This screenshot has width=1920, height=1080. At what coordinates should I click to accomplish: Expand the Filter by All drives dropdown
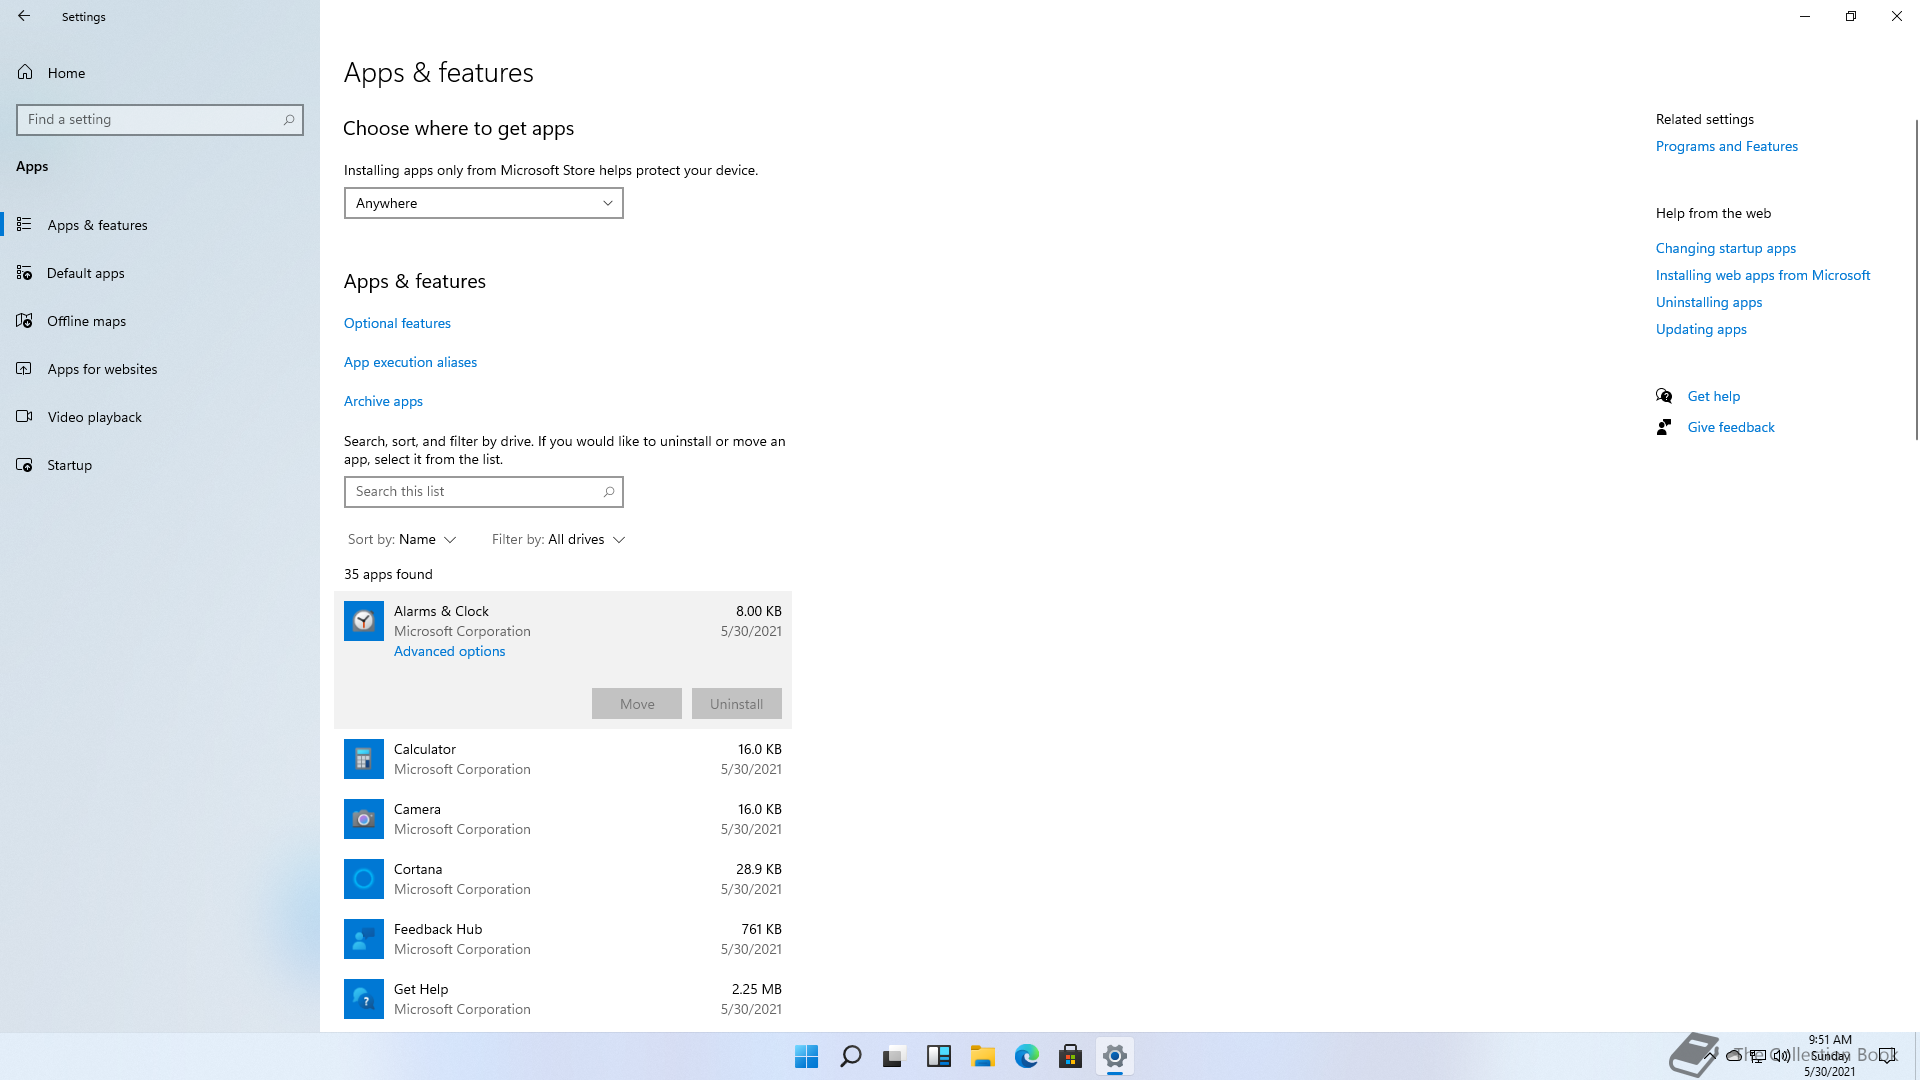click(x=558, y=540)
